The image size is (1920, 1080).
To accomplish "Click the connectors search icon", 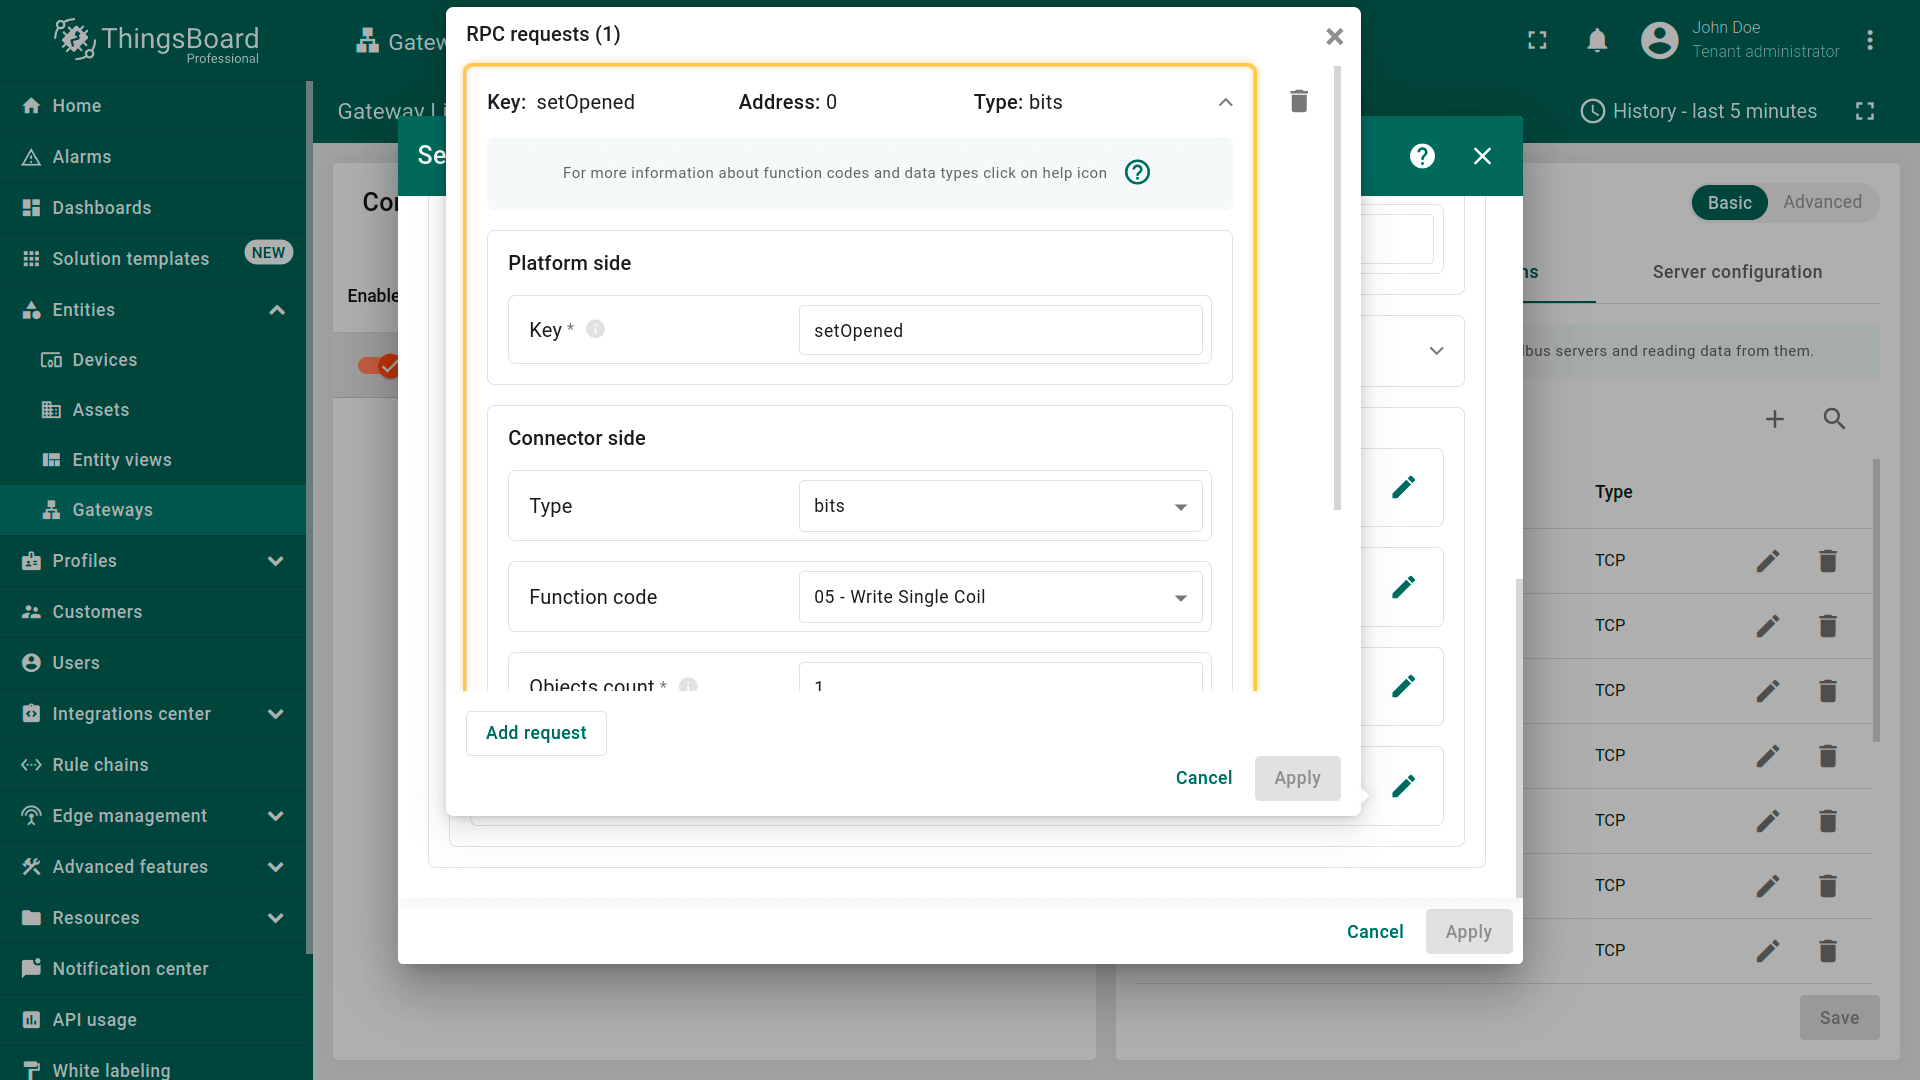I will pyautogui.click(x=1833, y=419).
